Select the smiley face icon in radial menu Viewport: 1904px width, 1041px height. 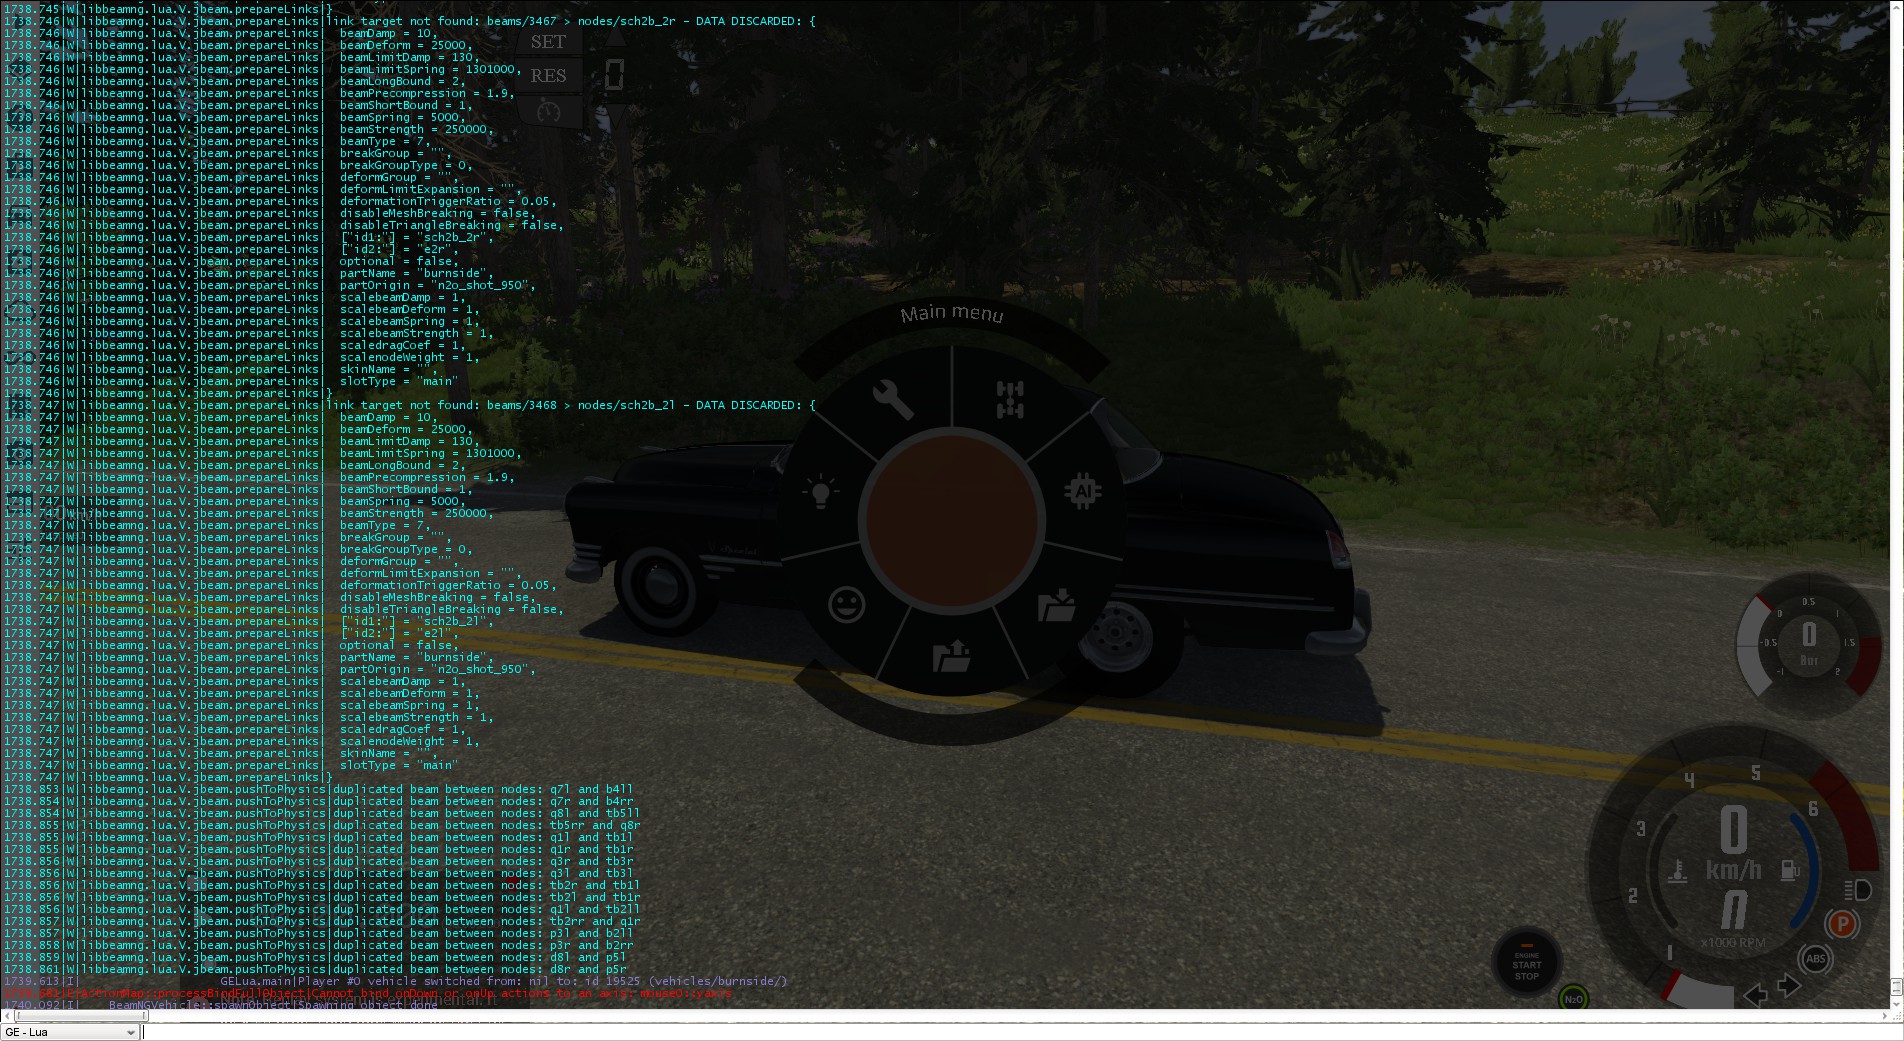point(846,605)
